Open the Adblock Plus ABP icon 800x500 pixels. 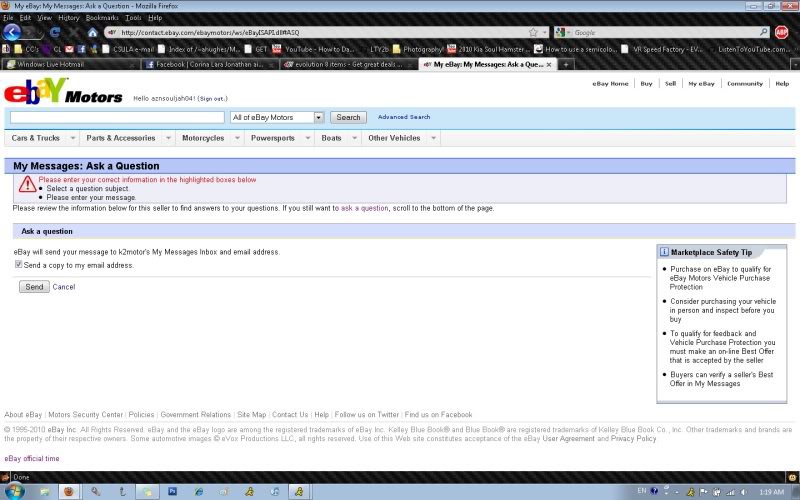pyautogui.click(x=781, y=32)
